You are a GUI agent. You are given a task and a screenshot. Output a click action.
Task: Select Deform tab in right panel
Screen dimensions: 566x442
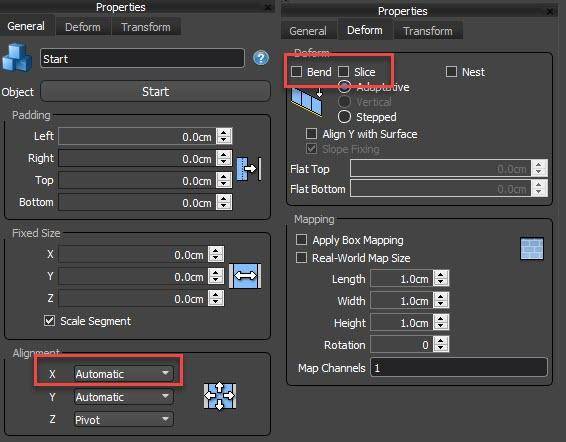pos(365,30)
